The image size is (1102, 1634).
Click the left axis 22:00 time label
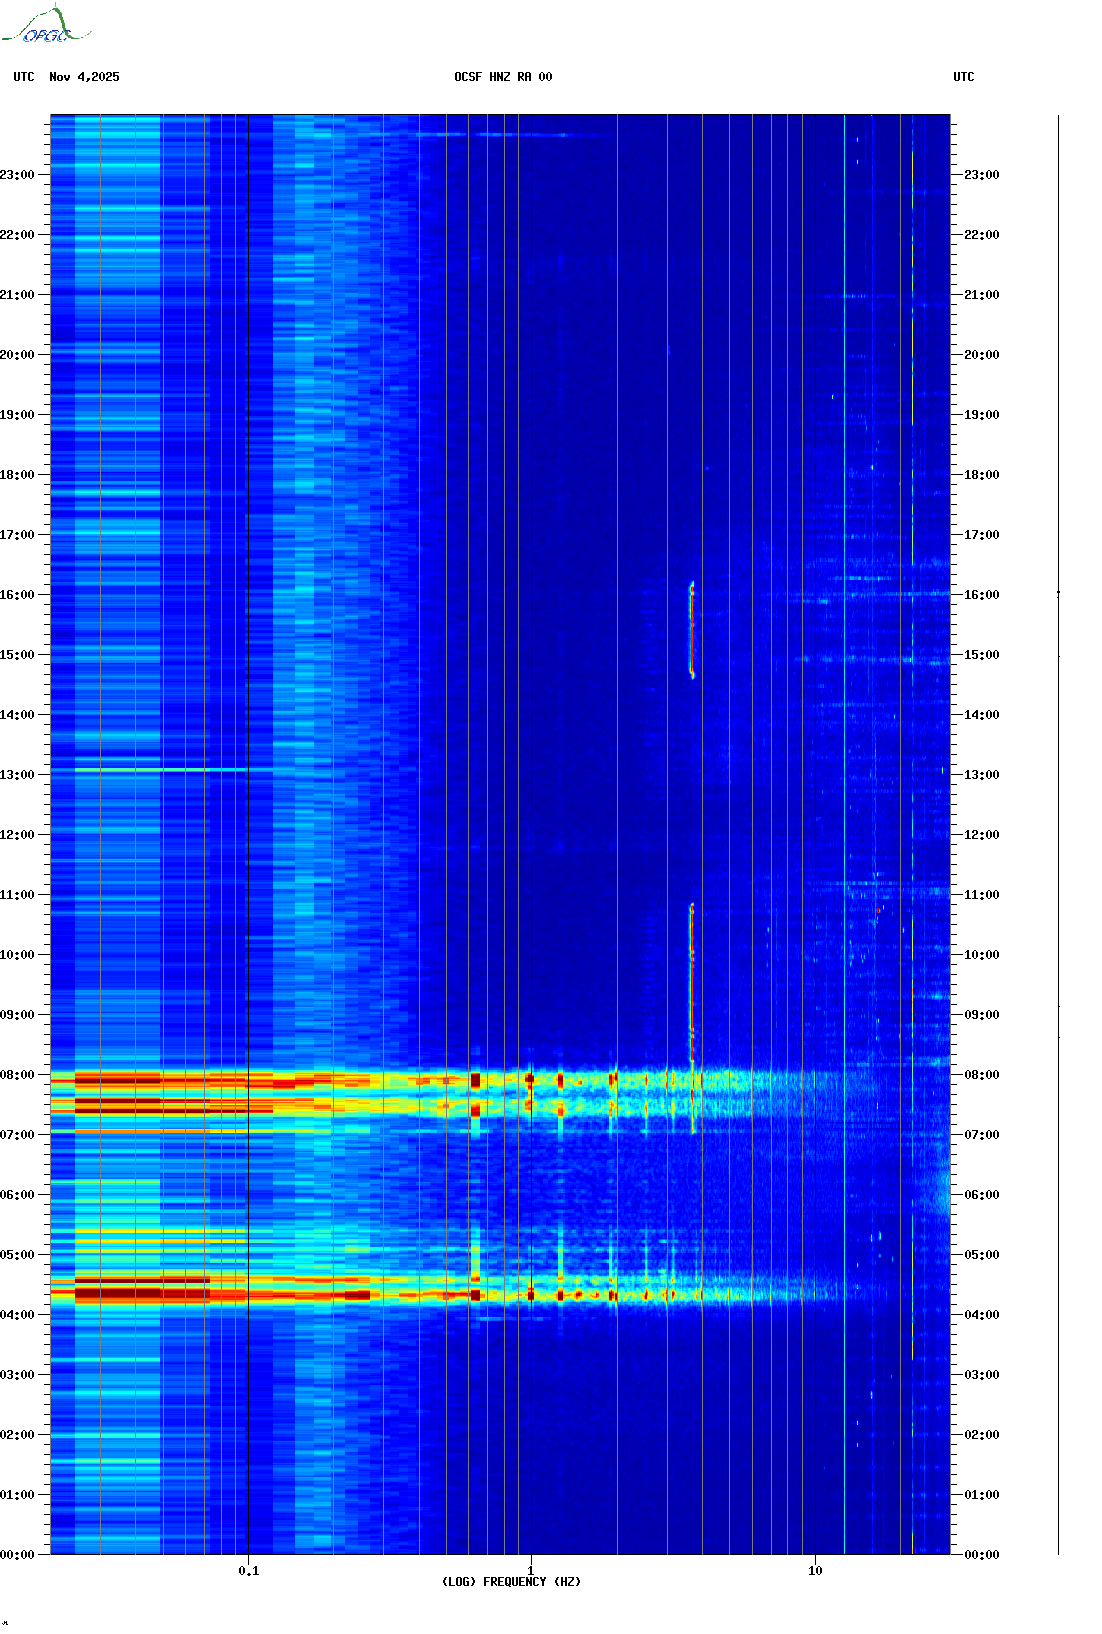coord(17,235)
